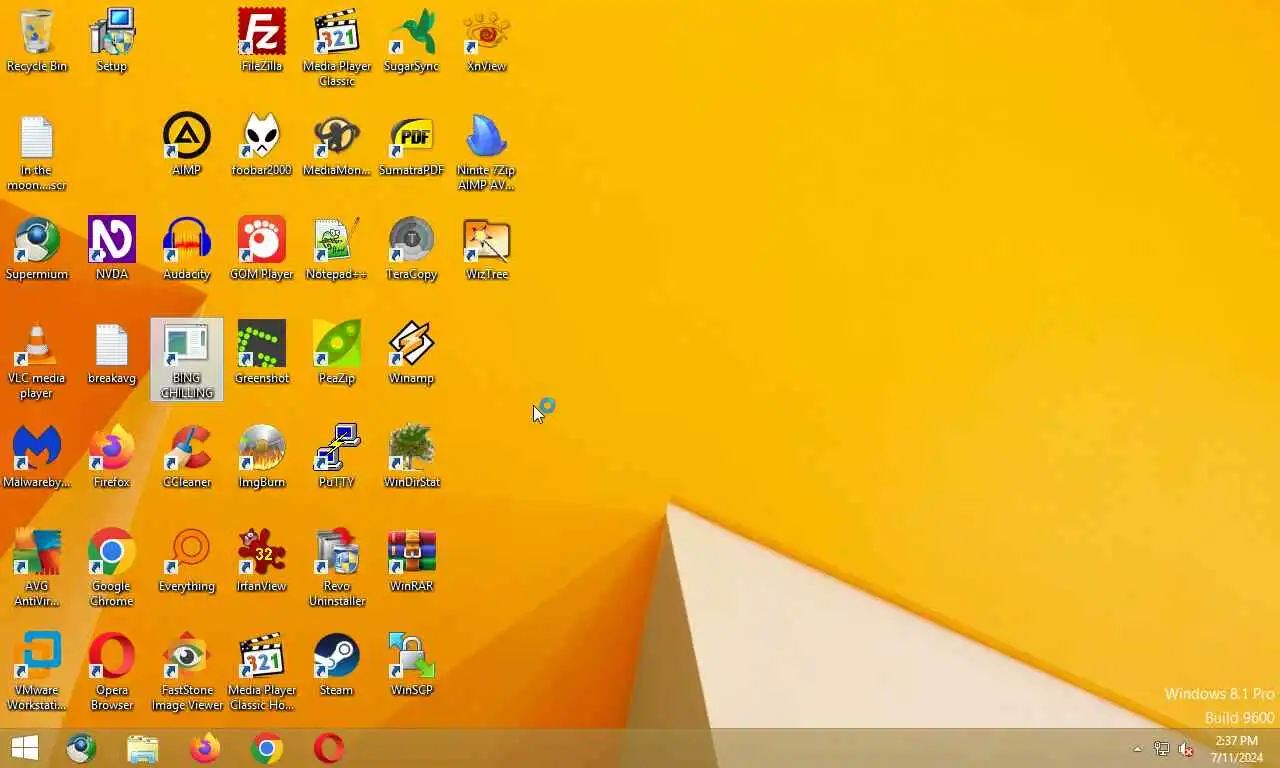Click the Notepad++ desktop shortcut

coord(337,249)
